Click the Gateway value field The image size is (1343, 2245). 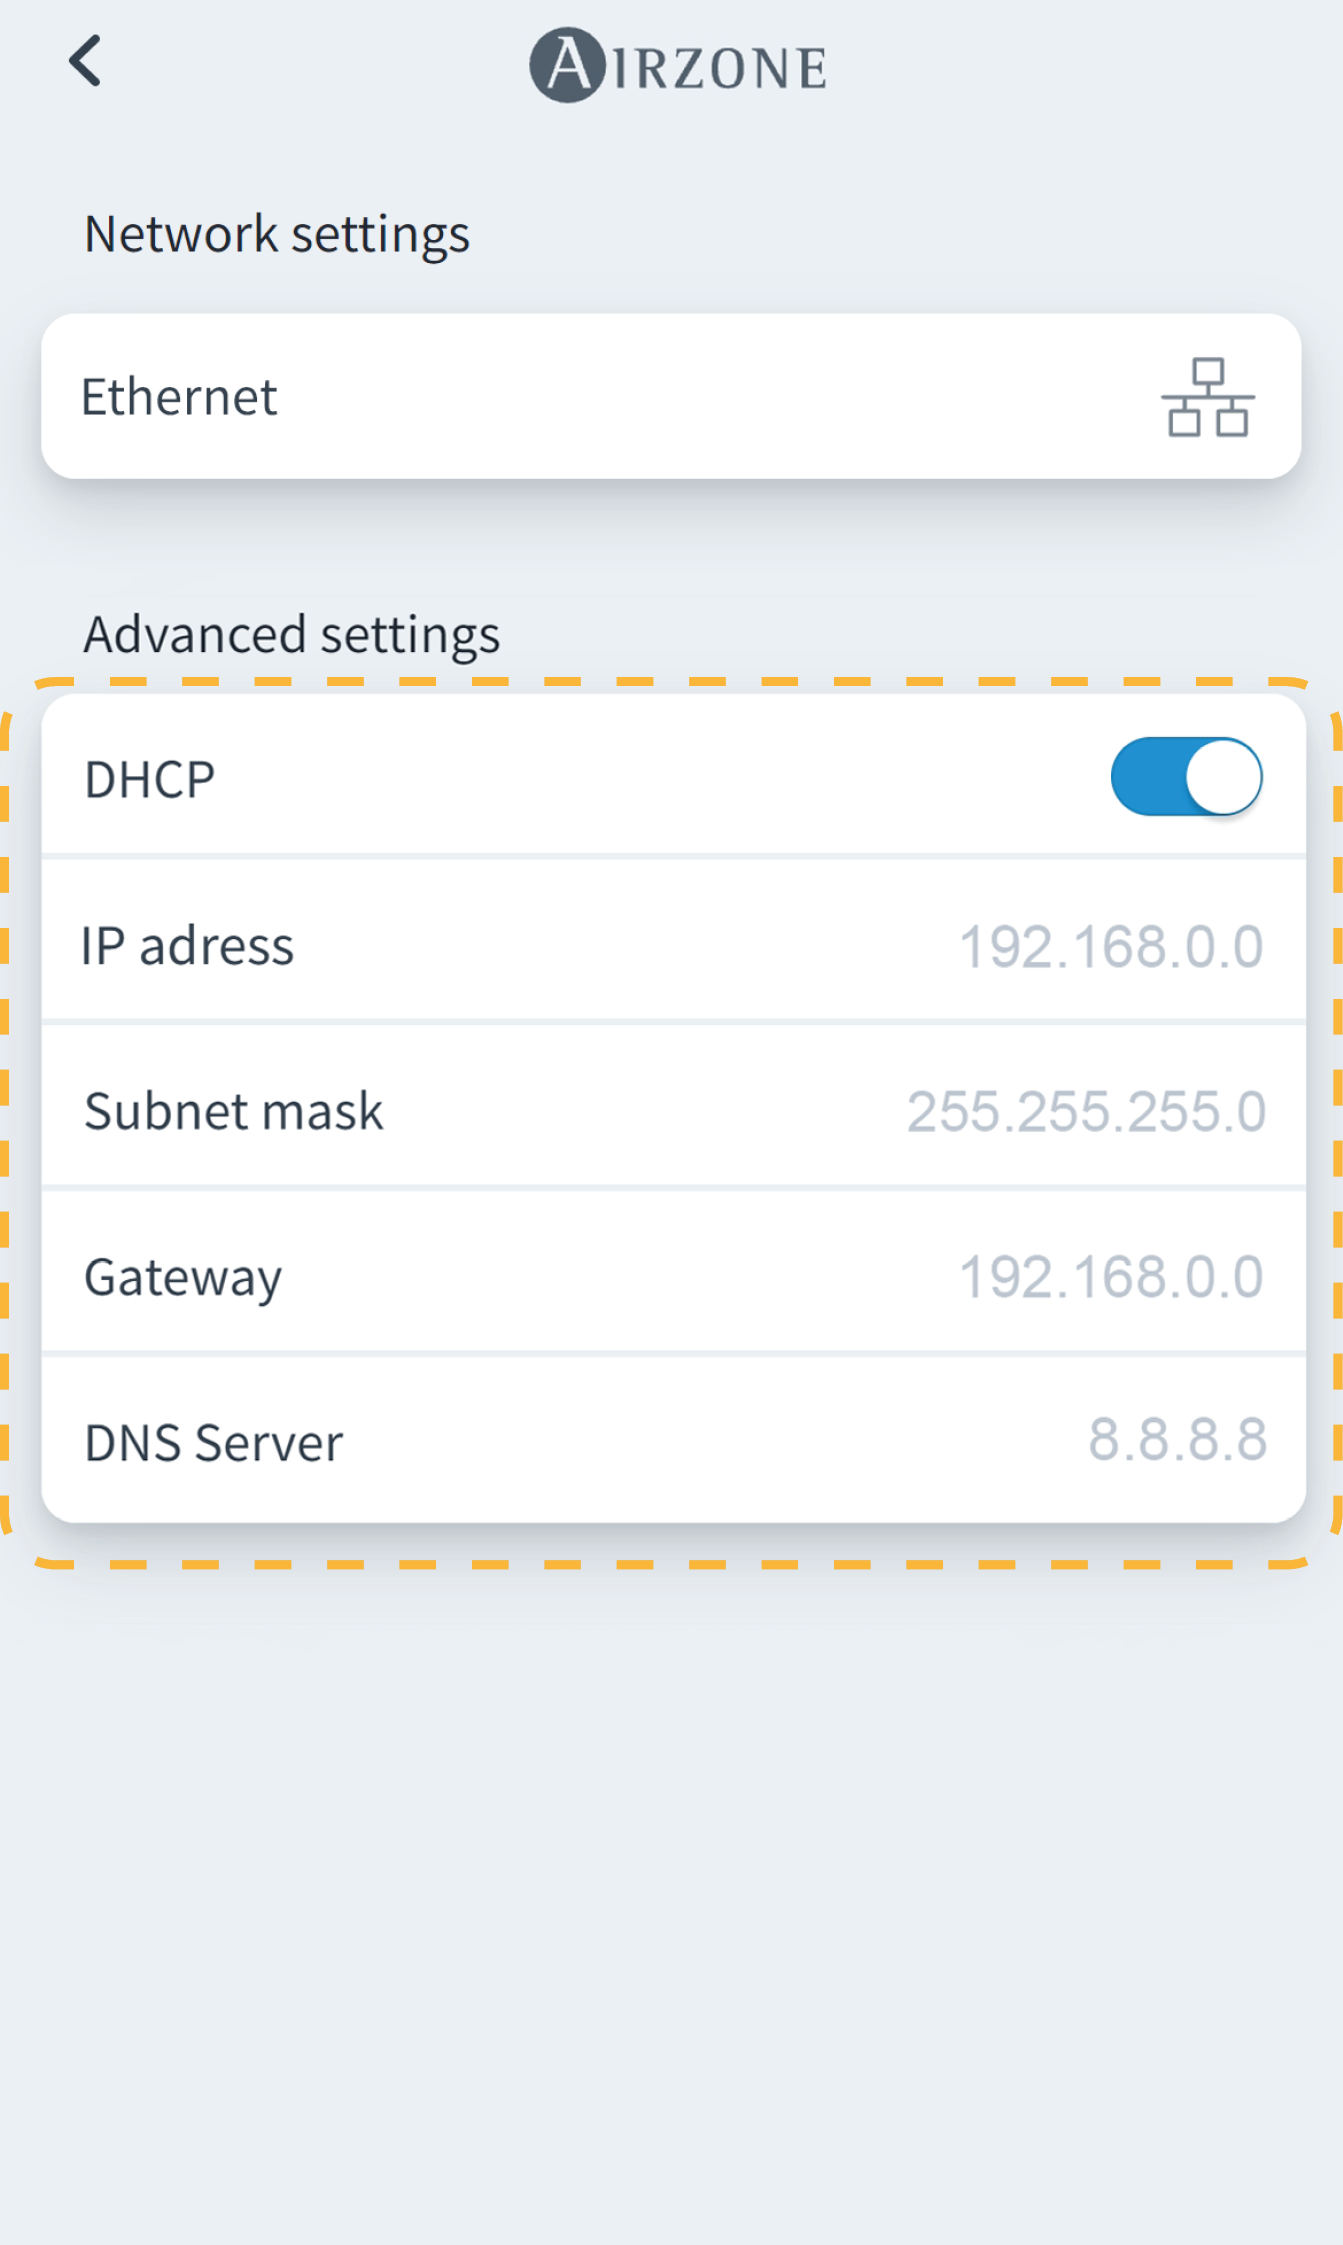coord(1111,1277)
